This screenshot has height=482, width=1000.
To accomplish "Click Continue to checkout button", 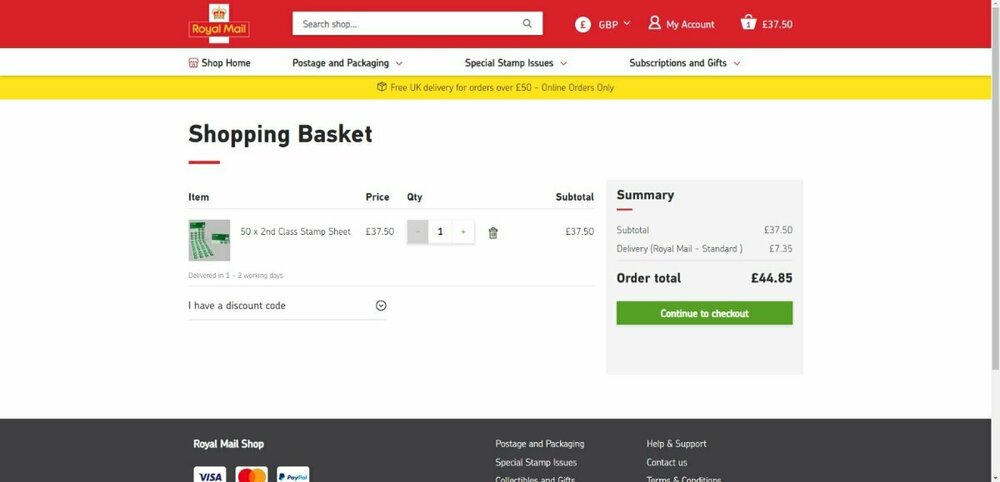I will [704, 314].
